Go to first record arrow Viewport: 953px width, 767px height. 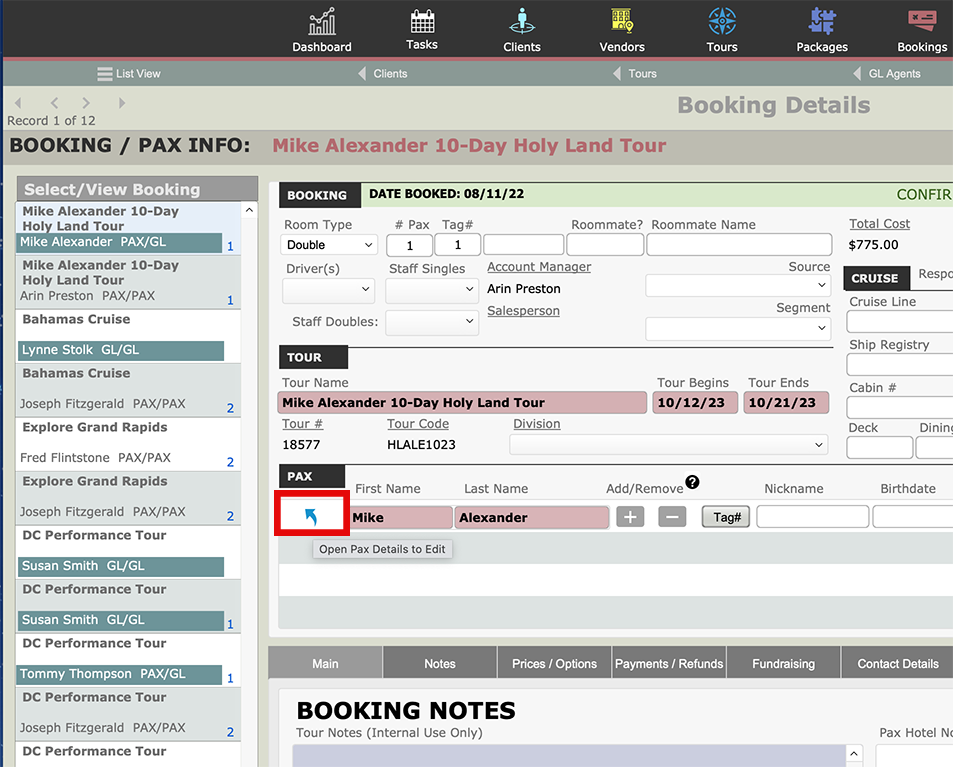coord(18,103)
